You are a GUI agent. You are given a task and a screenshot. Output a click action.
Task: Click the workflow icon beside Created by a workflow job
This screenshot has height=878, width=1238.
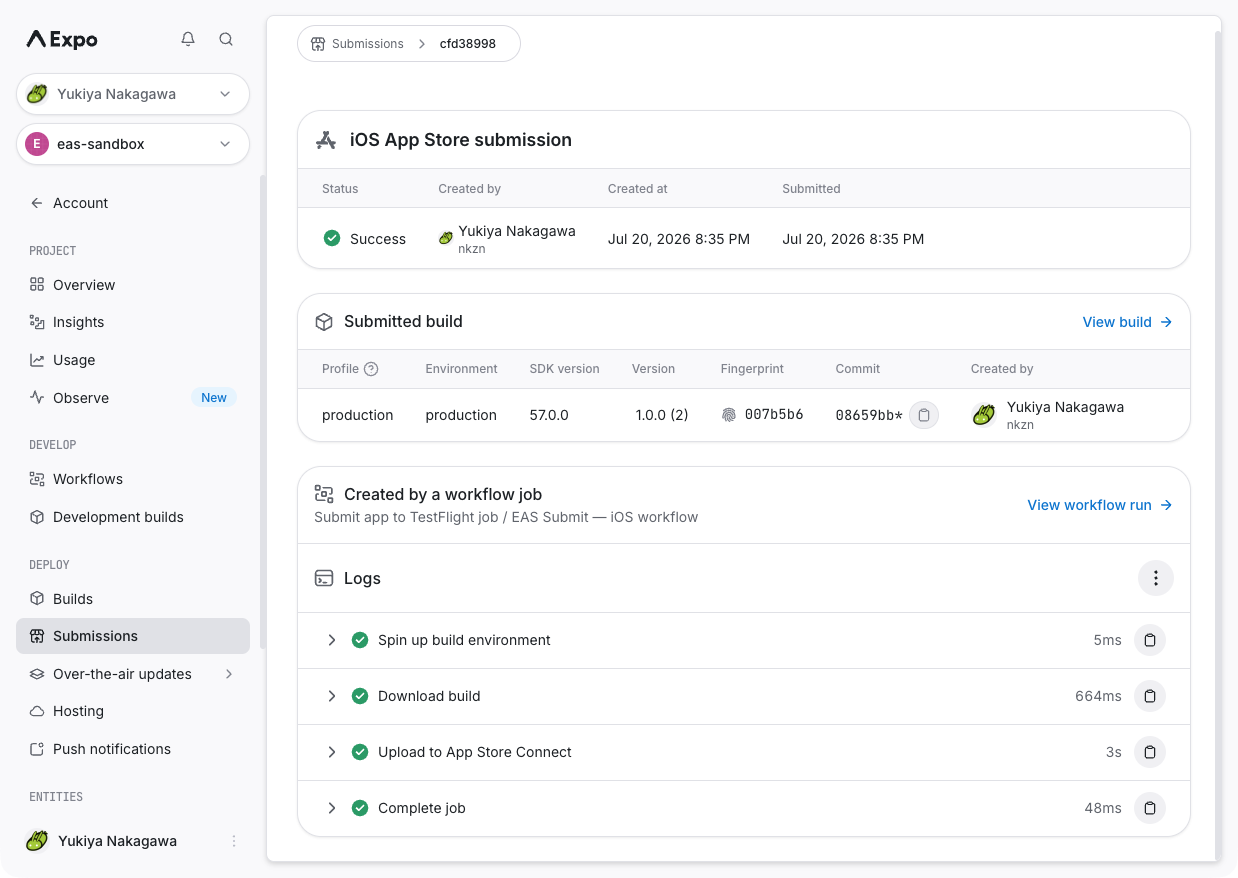pyautogui.click(x=324, y=494)
